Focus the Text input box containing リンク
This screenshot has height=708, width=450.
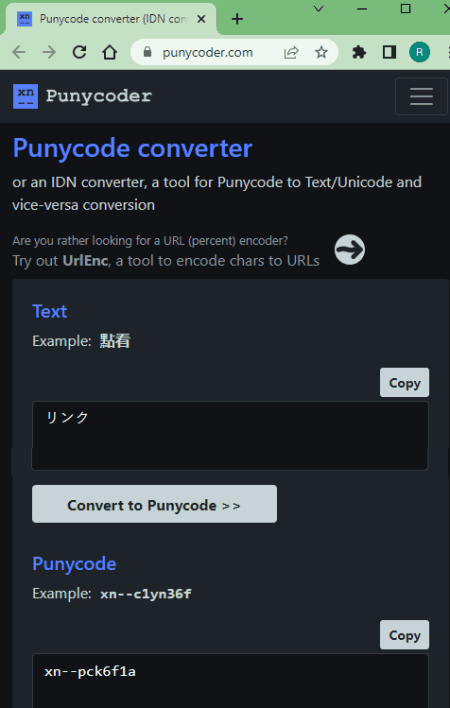[230, 436]
